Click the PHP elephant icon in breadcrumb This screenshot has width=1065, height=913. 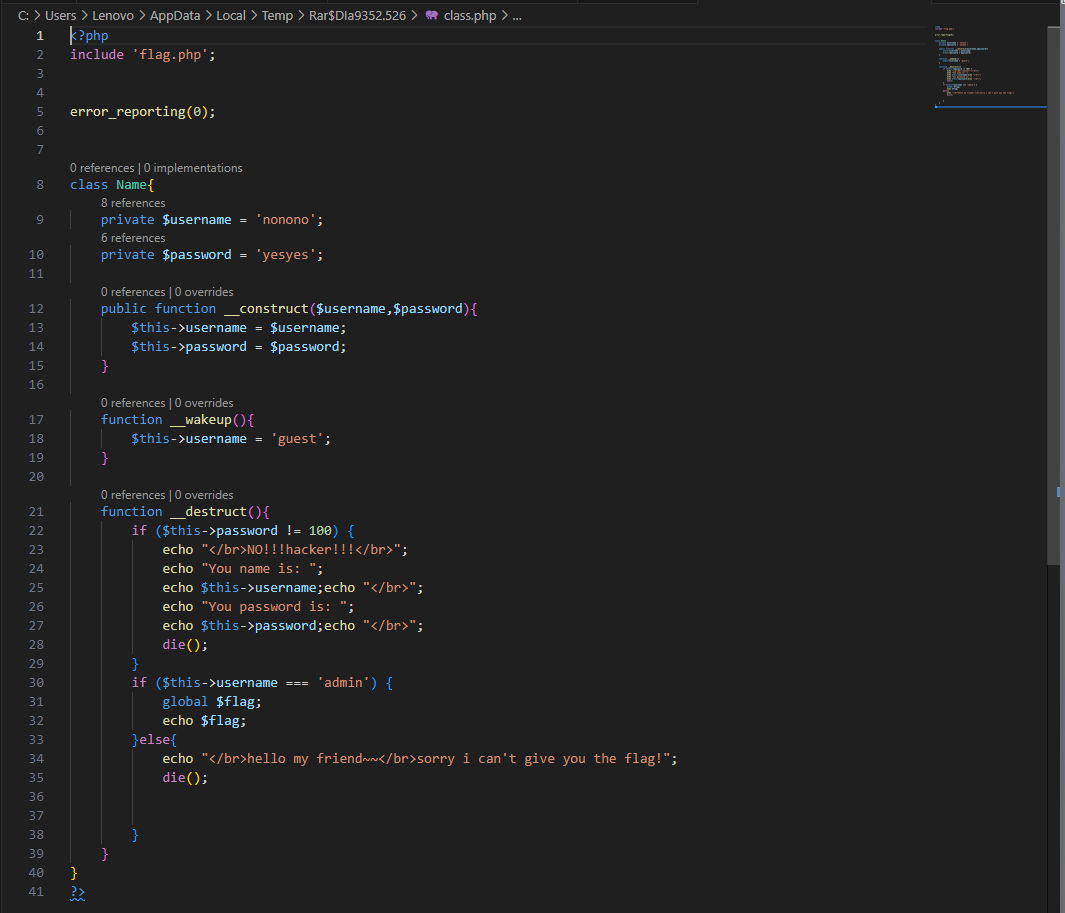pyautogui.click(x=431, y=15)
